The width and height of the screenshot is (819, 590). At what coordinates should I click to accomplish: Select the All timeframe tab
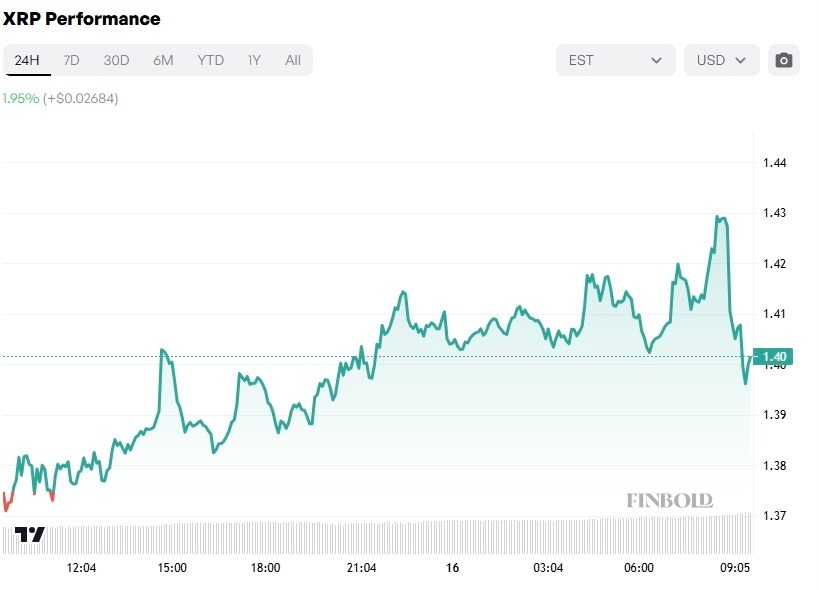coord(293,60)
